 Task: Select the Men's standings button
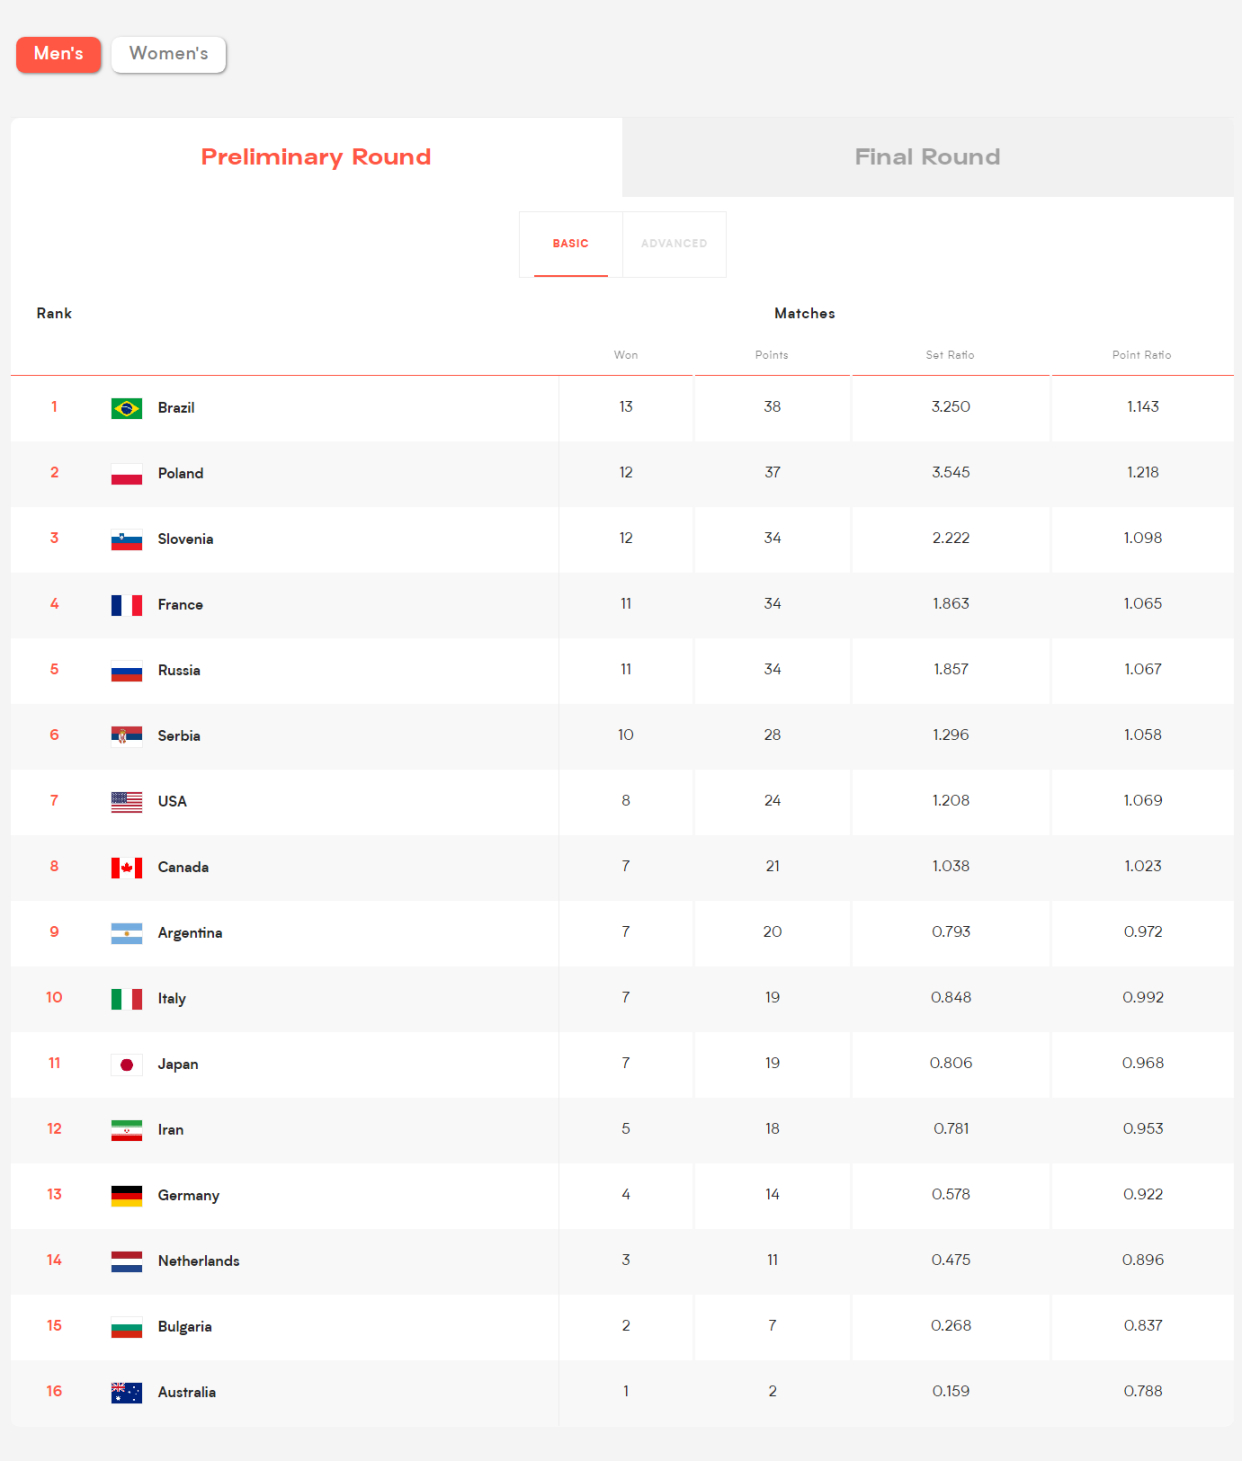tap(58, 54)
